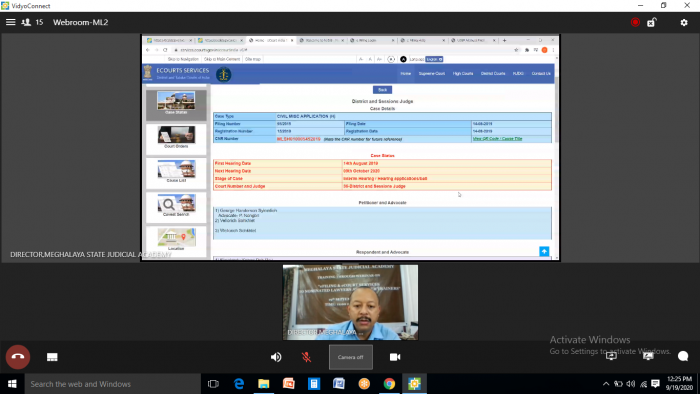Select NJDG in shared eCourts navigation

(x=518, y=74)
